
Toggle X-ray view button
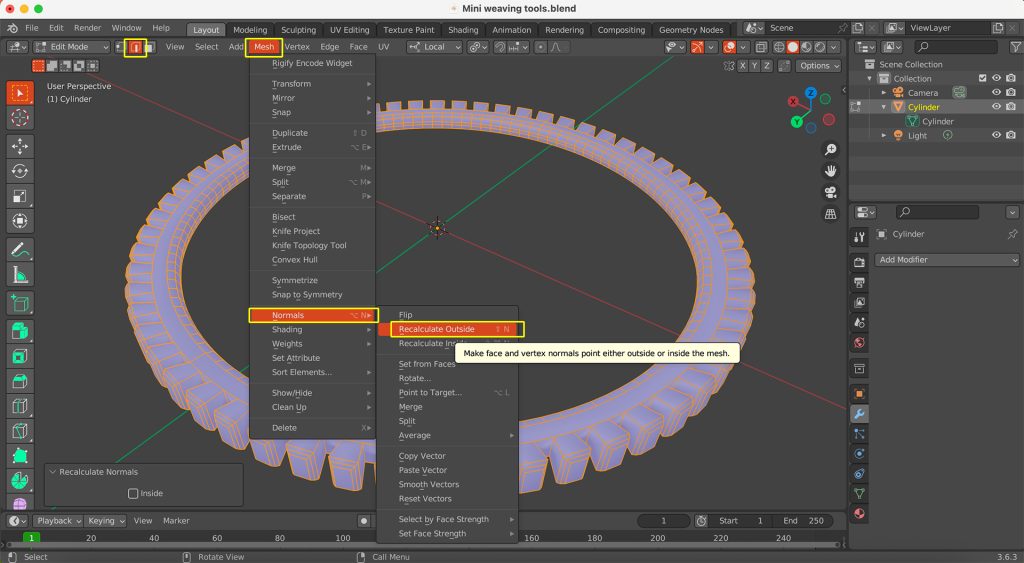[x=761, y=47]
